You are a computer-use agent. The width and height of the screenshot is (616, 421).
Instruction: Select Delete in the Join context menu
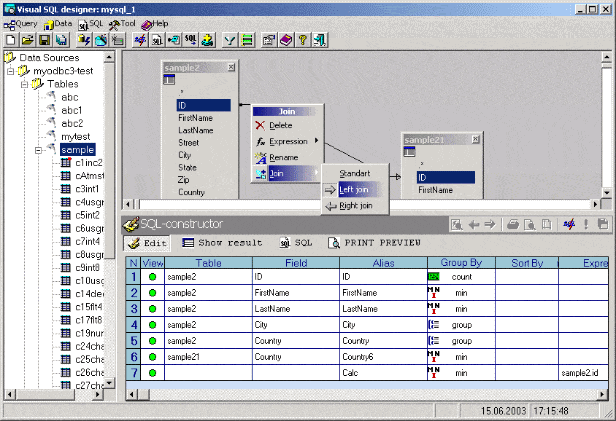(280, 125)
